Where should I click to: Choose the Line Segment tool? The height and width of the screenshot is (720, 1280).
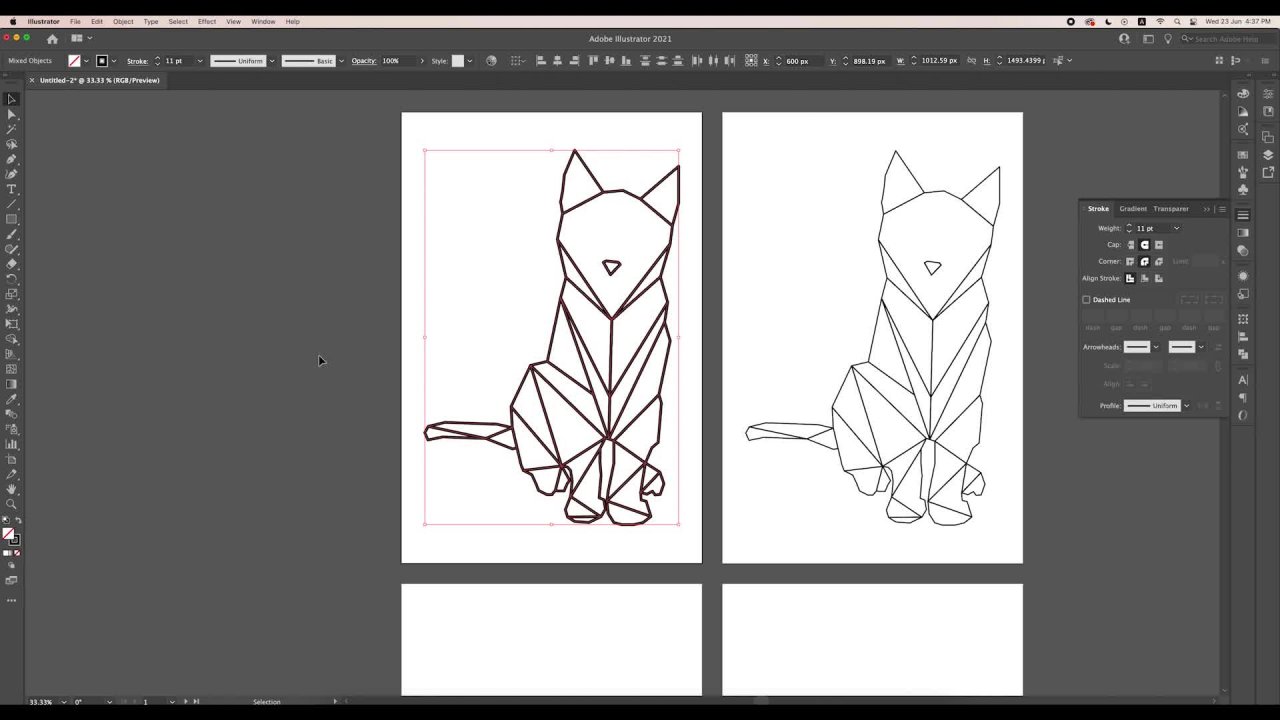[11, 204]
